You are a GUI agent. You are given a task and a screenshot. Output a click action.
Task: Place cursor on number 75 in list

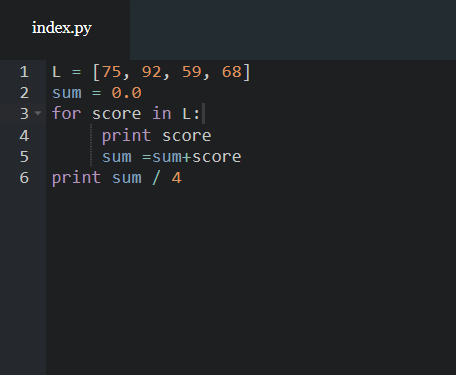point(112,72)
